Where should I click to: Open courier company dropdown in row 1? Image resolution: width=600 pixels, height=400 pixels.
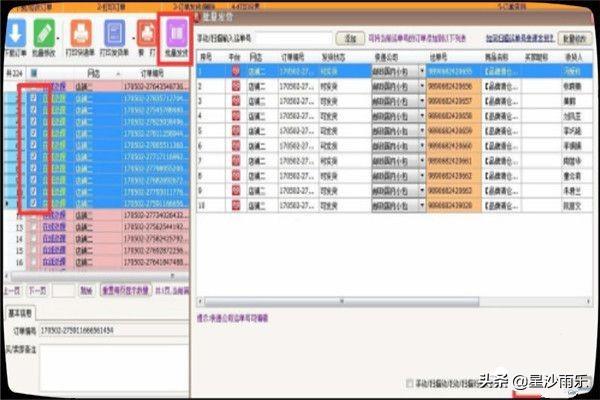[x=422, y=72]
